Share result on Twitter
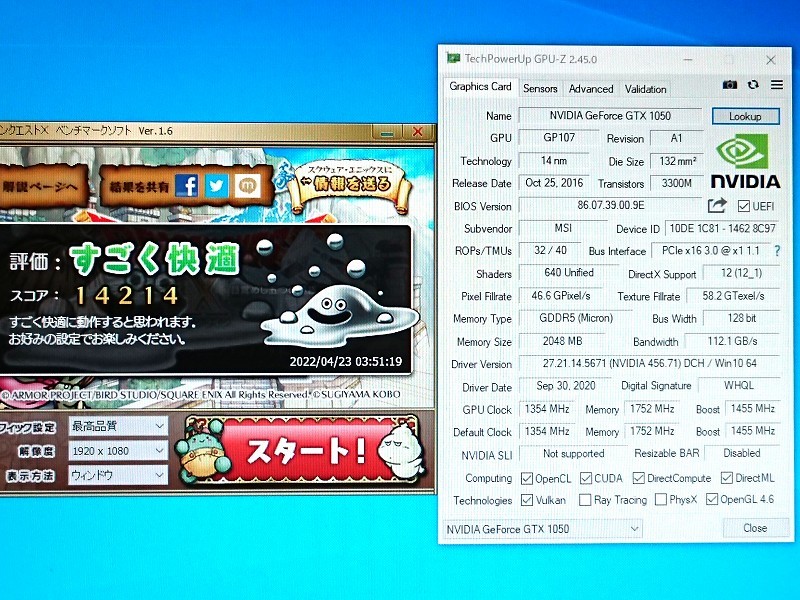This screenshot has width=800, height=600. click(217, 186)
